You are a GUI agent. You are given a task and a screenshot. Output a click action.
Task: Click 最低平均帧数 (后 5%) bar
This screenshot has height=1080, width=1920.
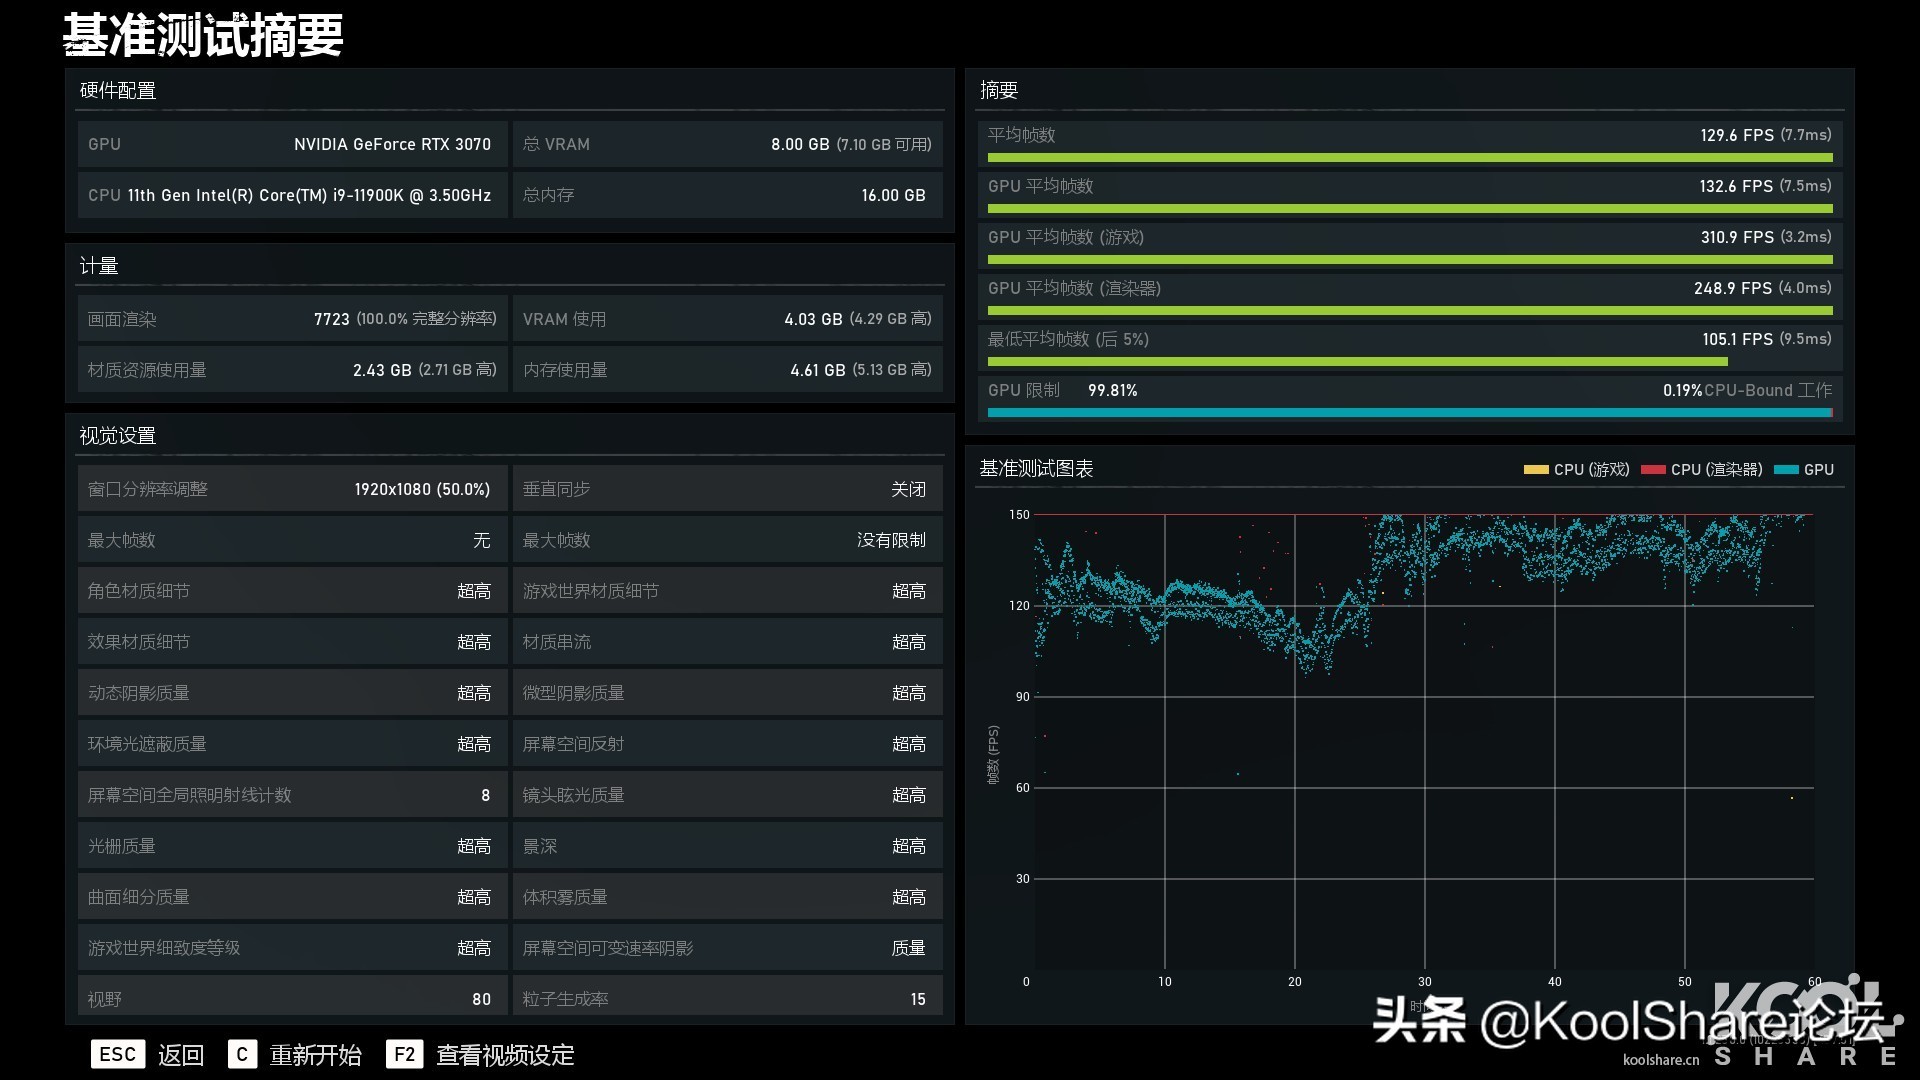pos(1357,361)
